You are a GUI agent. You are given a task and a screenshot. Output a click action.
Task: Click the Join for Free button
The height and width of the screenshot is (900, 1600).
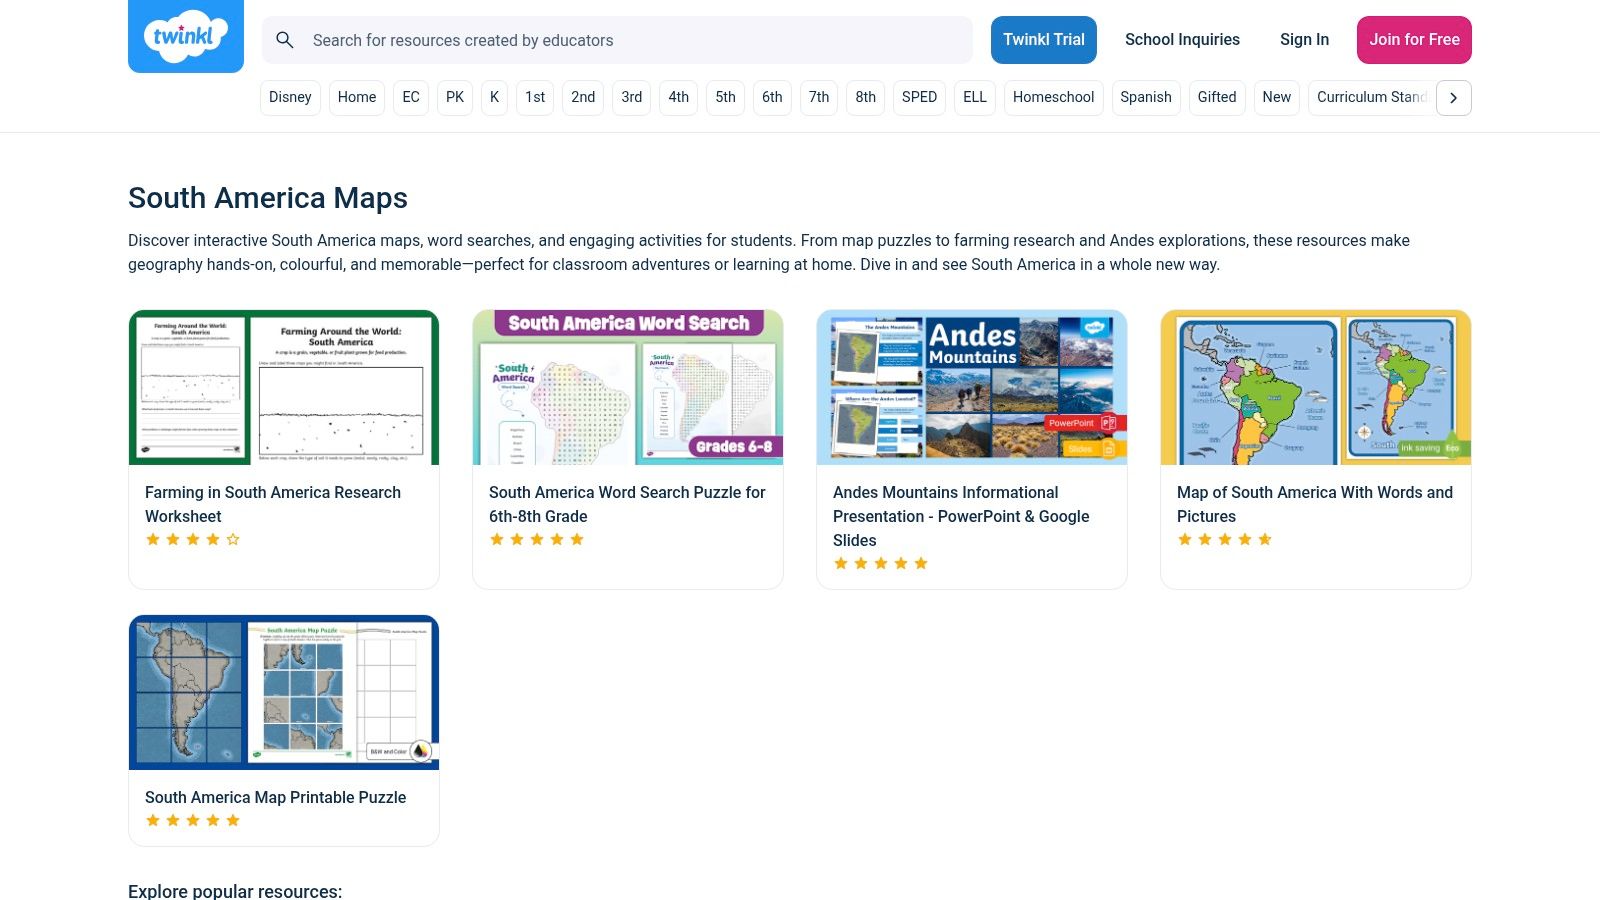click(1414, 40)
